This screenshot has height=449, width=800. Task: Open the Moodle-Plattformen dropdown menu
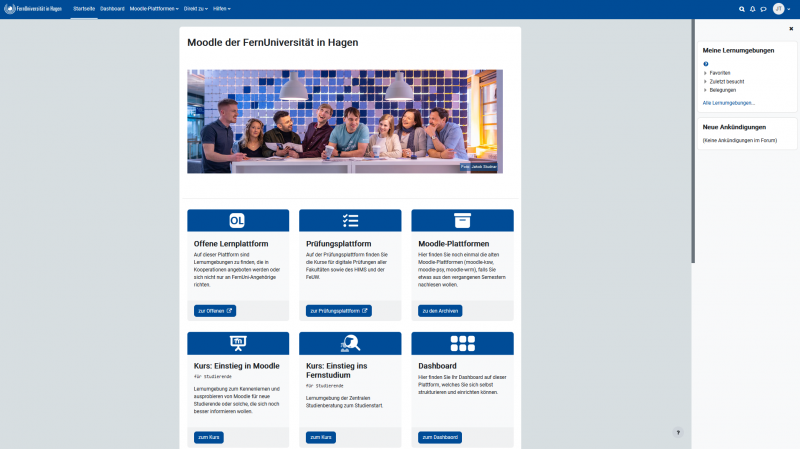(154, 9)
